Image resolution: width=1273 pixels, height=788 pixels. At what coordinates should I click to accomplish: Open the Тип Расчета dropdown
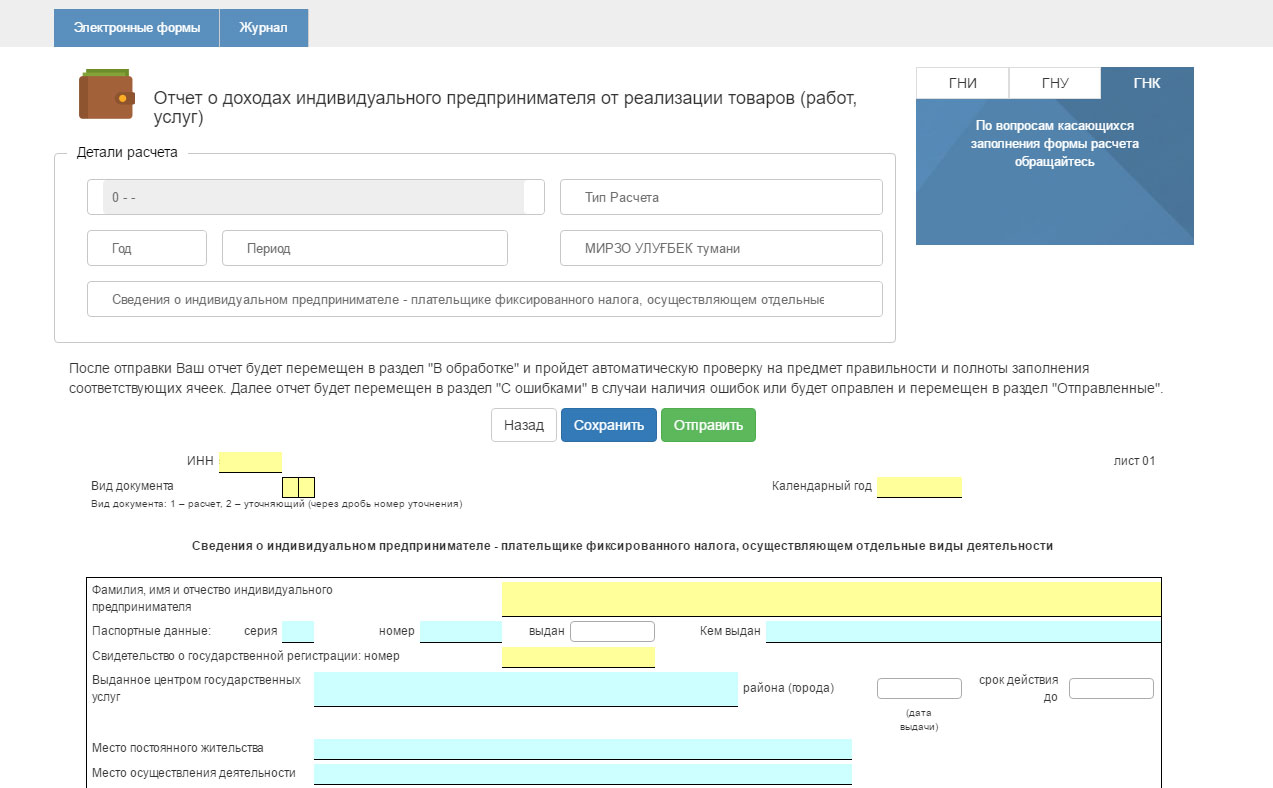pyautogui.click(x=721, y=197)
